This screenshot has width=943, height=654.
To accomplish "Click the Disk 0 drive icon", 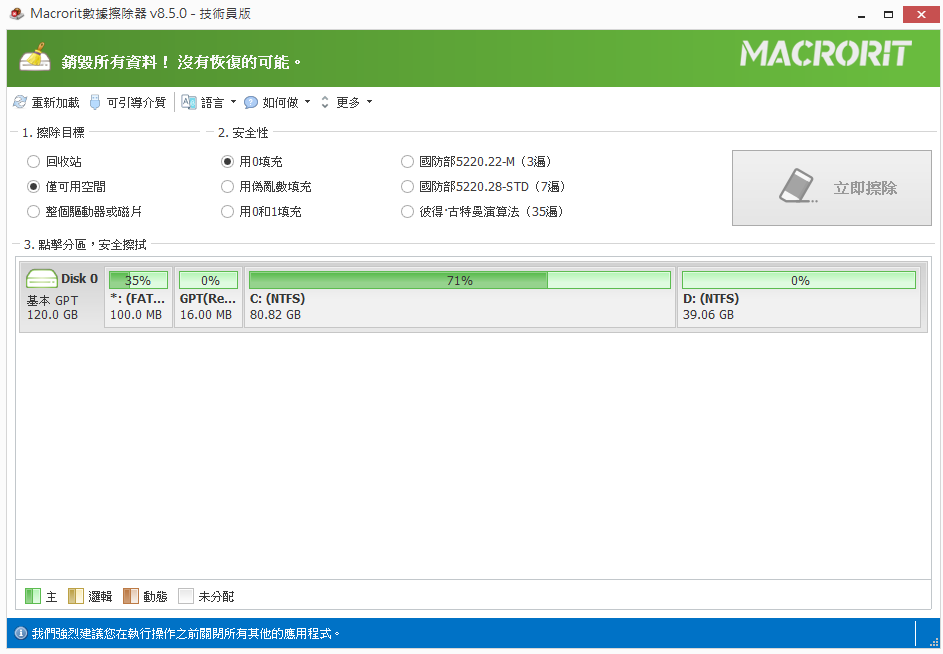I will click(x=42, y=279).
